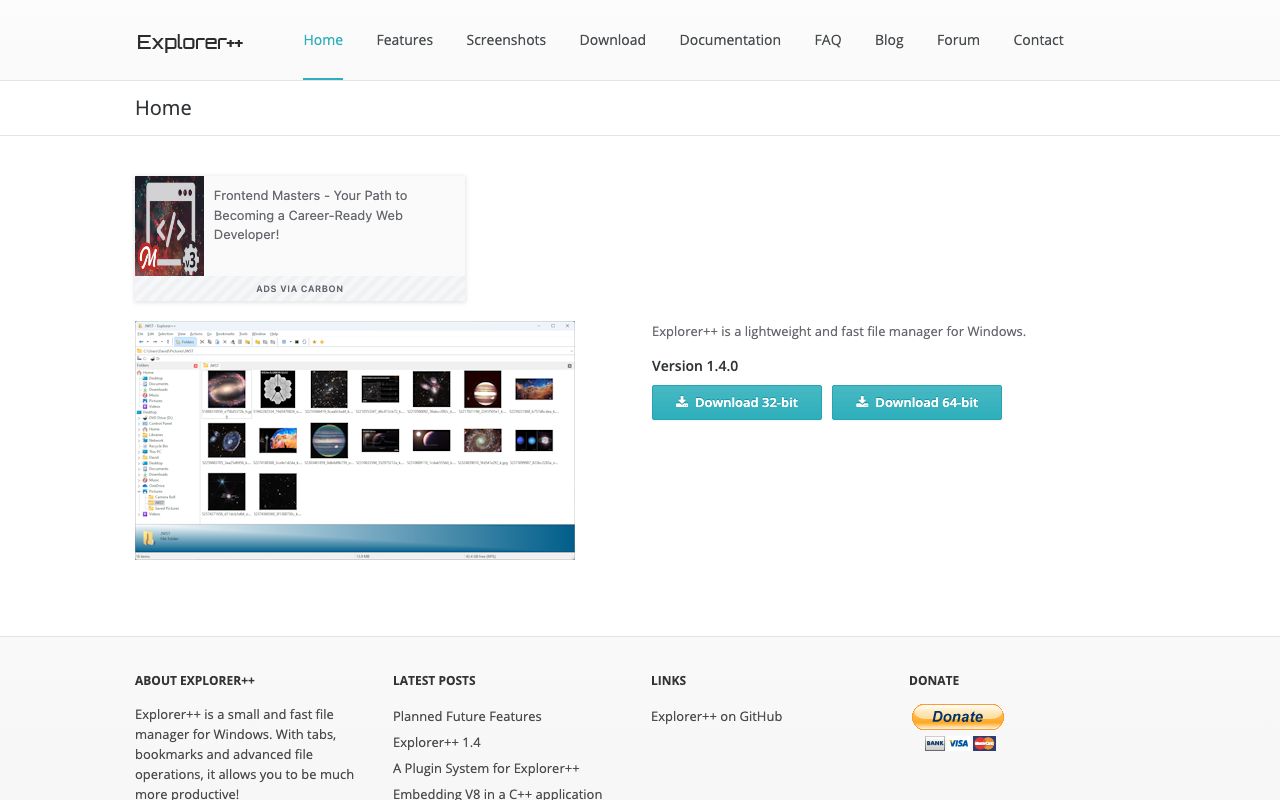Screen dimensions: 1280x800
Task: Open the Home navigation tab
Action: click(323, 40)
